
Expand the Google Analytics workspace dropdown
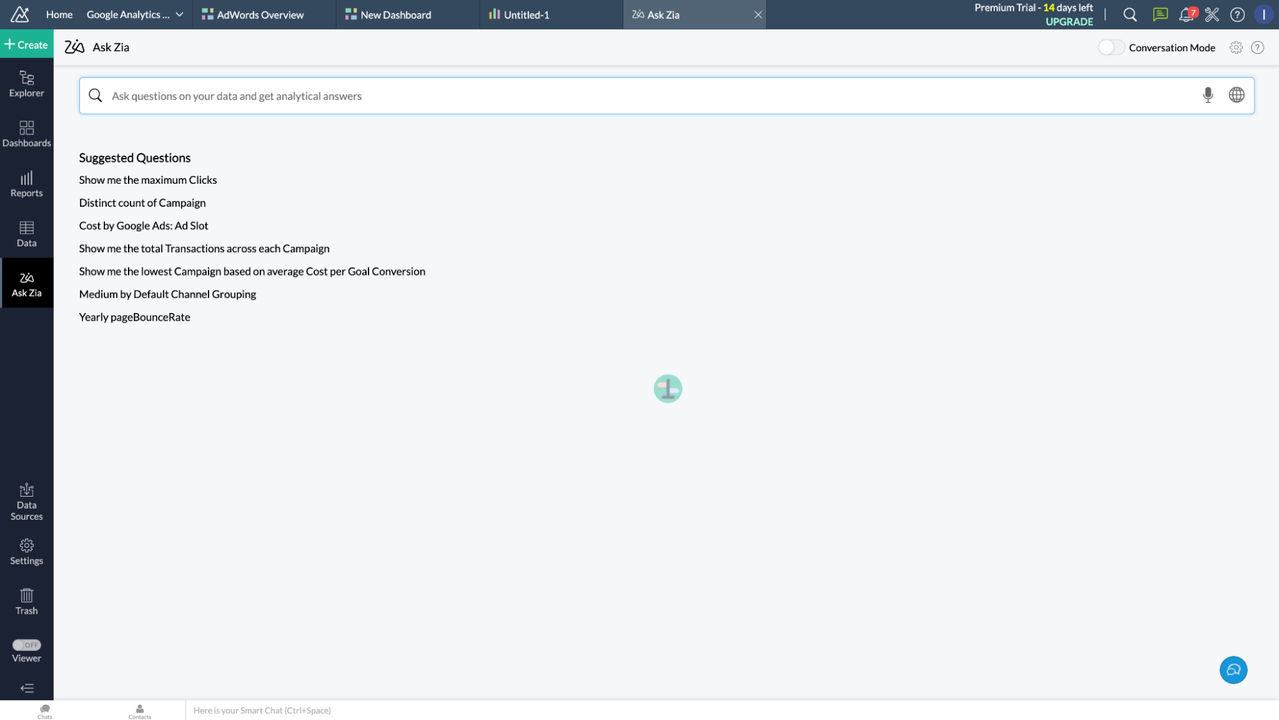pyautogui.click(x=178, y=14)
